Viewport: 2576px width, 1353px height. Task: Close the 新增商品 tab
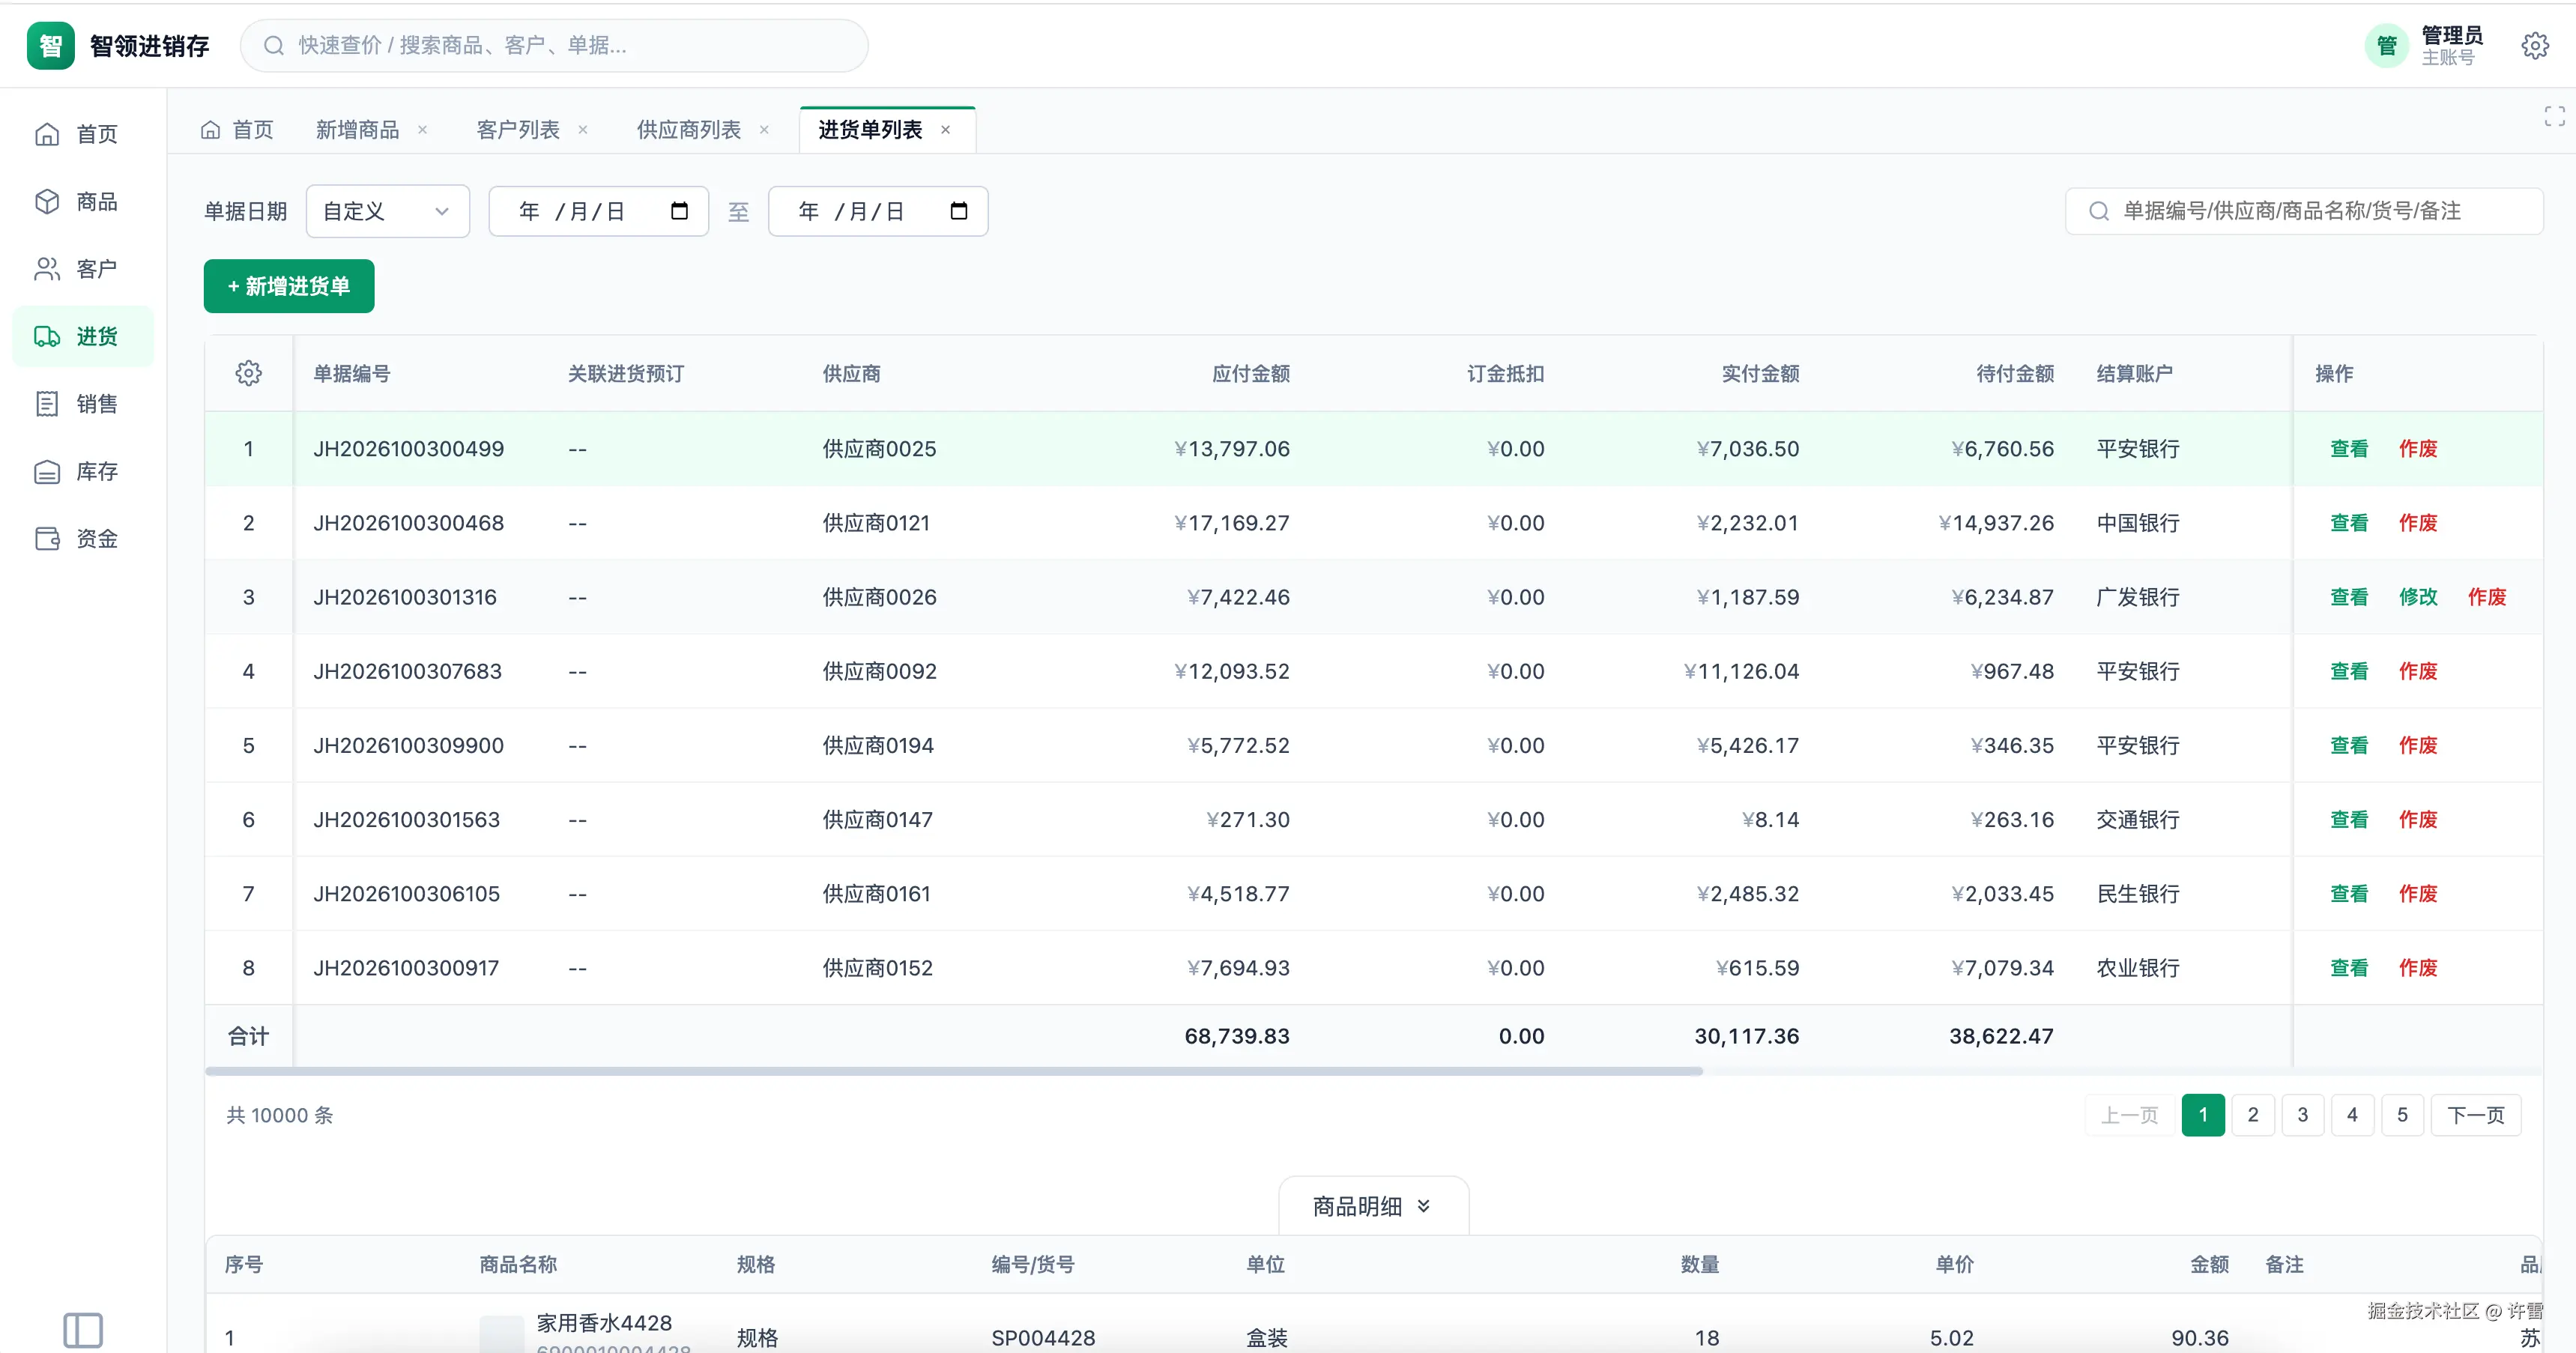(x=423, y=130)
